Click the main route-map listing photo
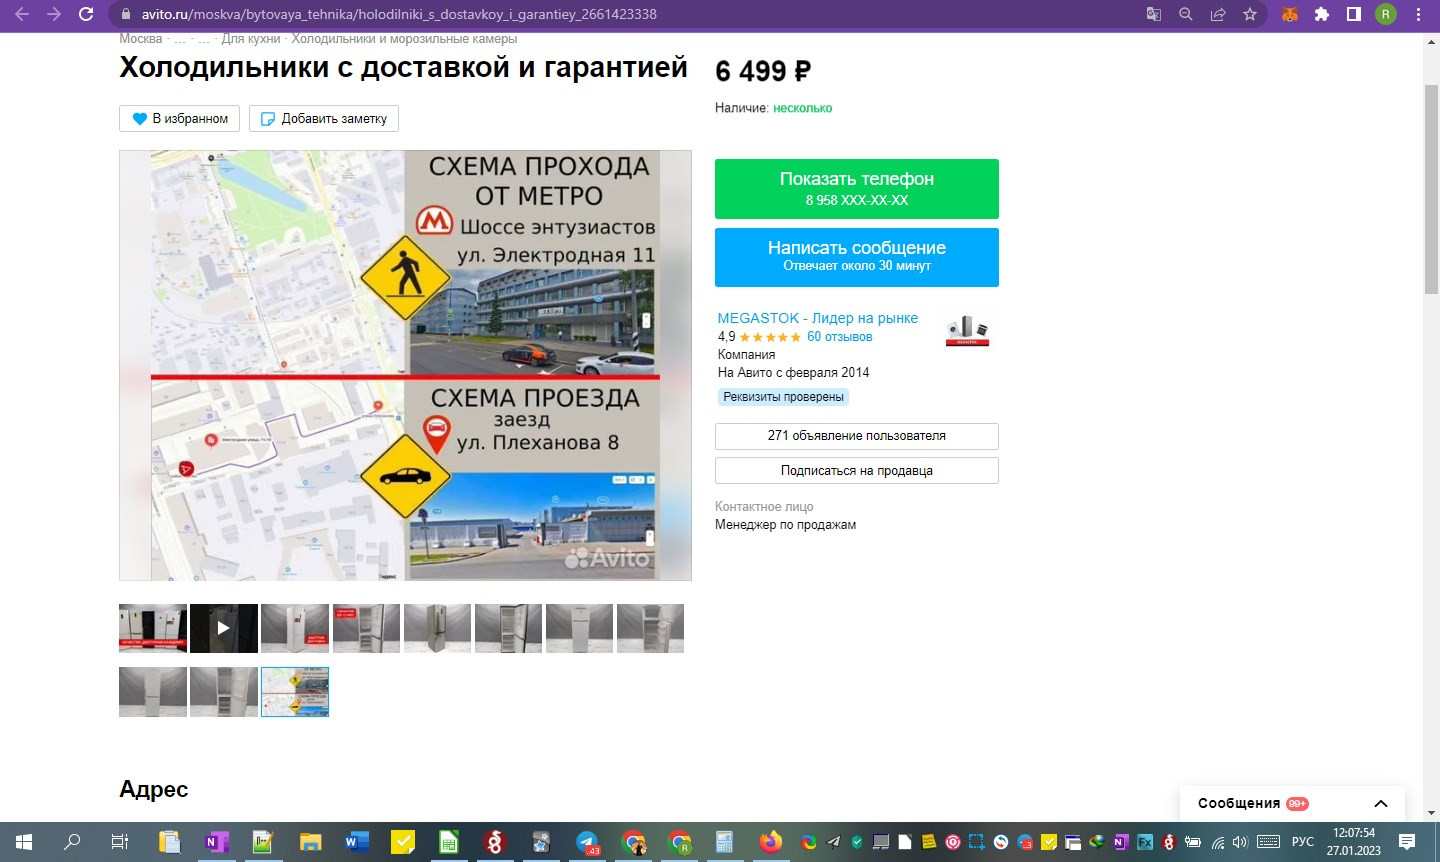The height and width of the screenshot is (862, 1440). tap(405, 365)
